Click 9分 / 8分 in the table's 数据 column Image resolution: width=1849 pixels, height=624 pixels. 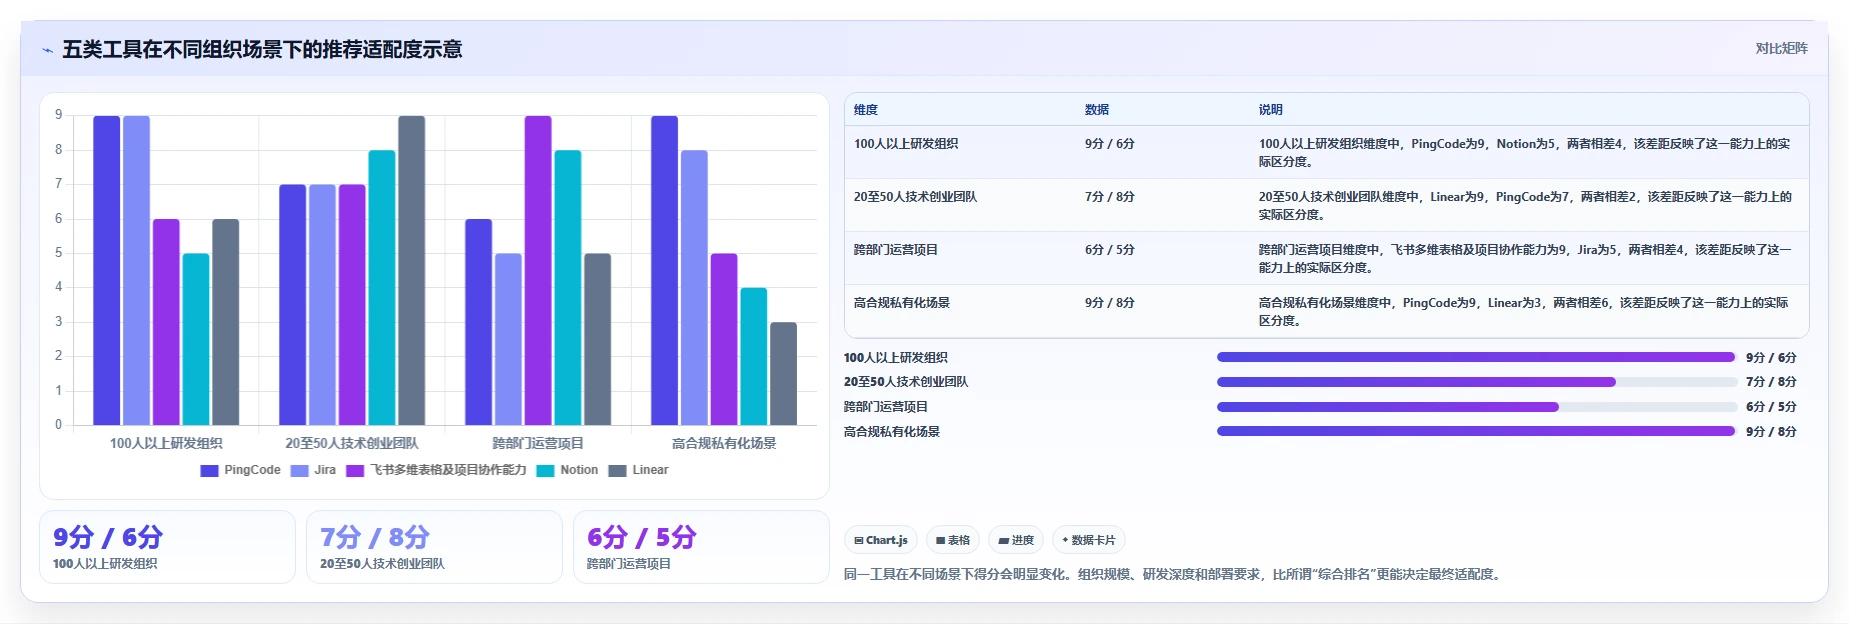click(x=1110, y=303)
